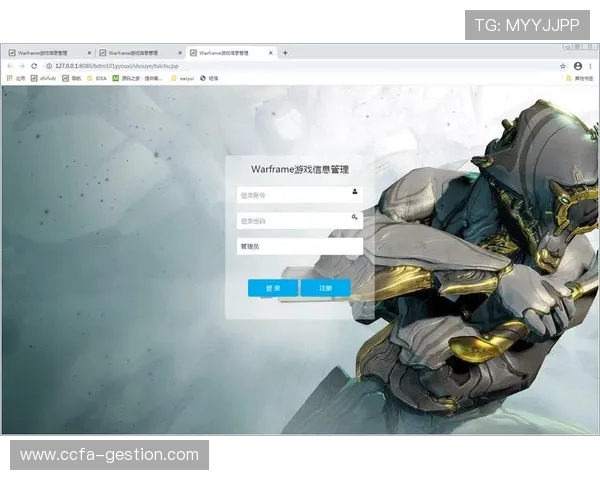
Task: Focus the 登录账号 account input field
Action: [293, 195]
